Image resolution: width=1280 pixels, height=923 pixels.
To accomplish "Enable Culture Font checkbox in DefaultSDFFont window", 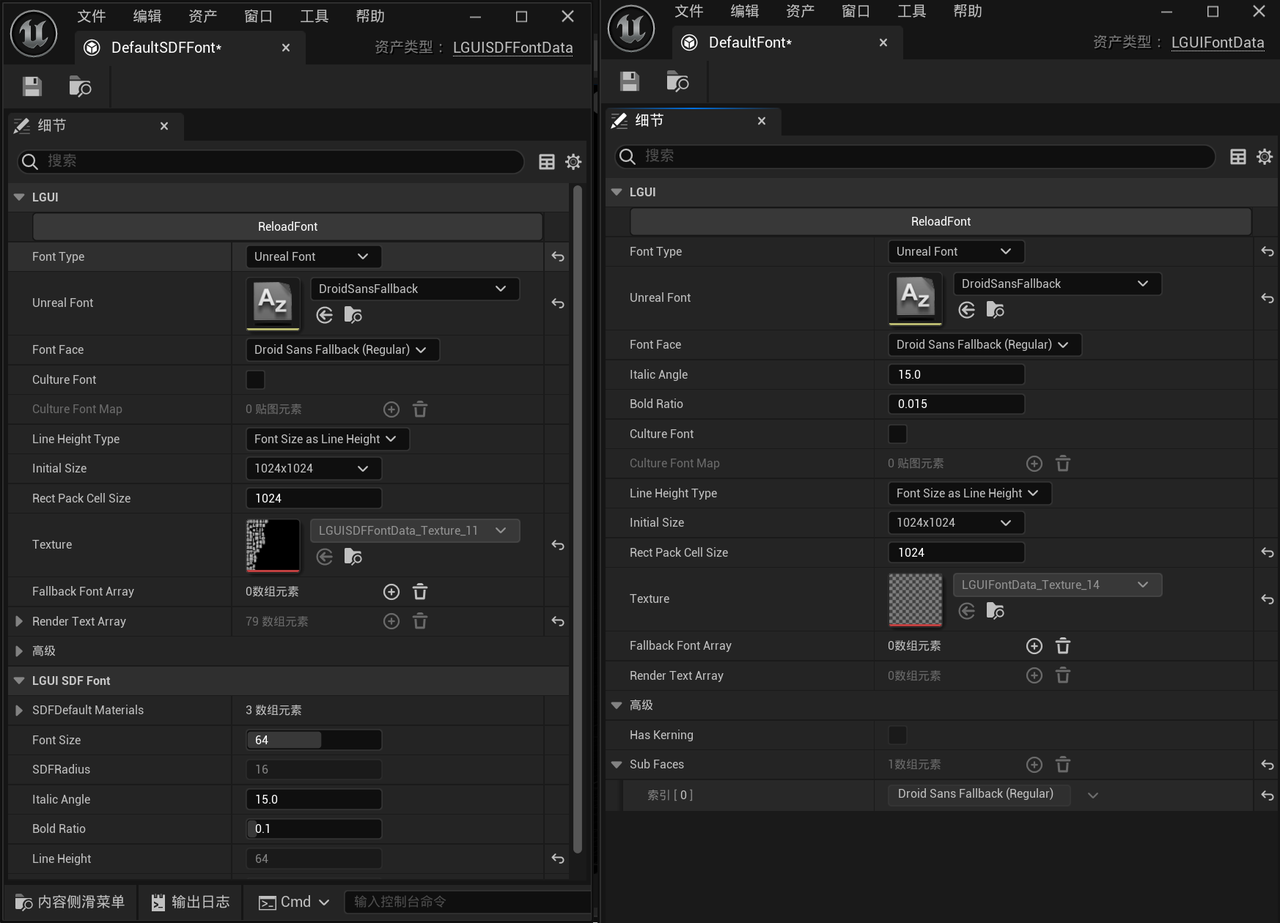I will 256,380.
